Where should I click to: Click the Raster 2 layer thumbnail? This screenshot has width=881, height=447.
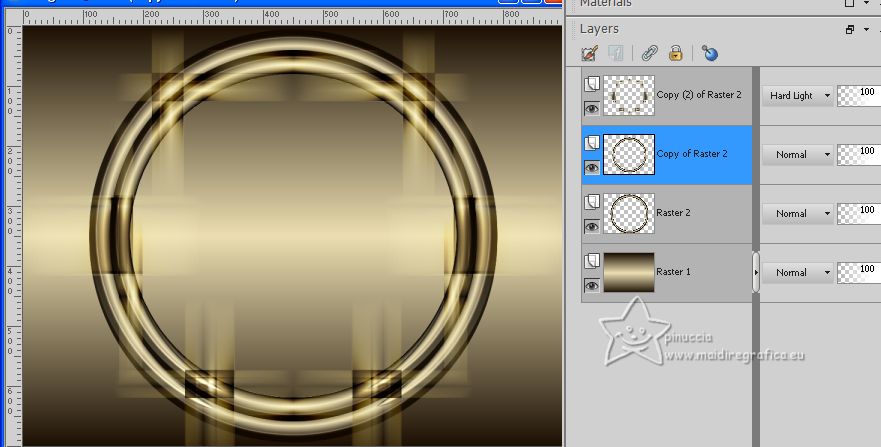[629, 213]
